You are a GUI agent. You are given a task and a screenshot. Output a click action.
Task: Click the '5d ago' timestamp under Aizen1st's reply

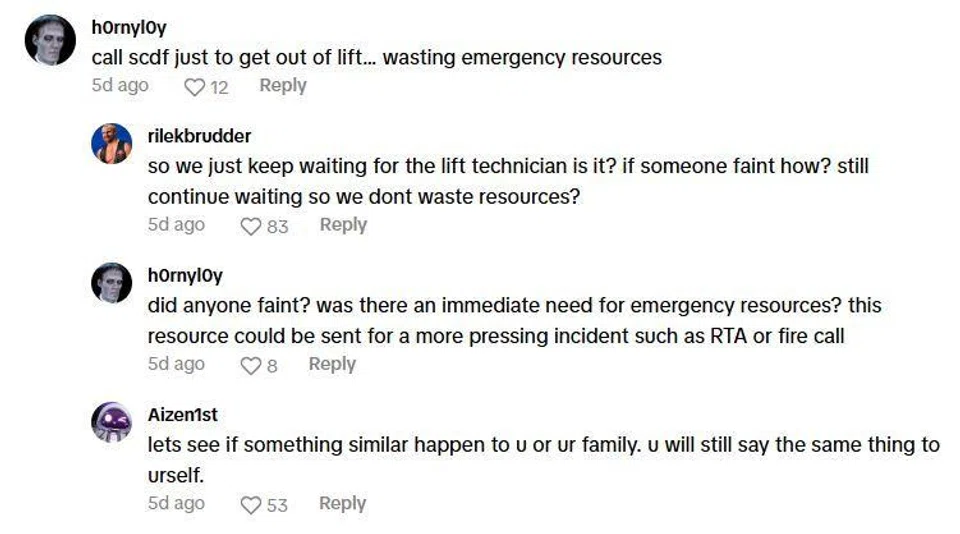coord(176,504)
